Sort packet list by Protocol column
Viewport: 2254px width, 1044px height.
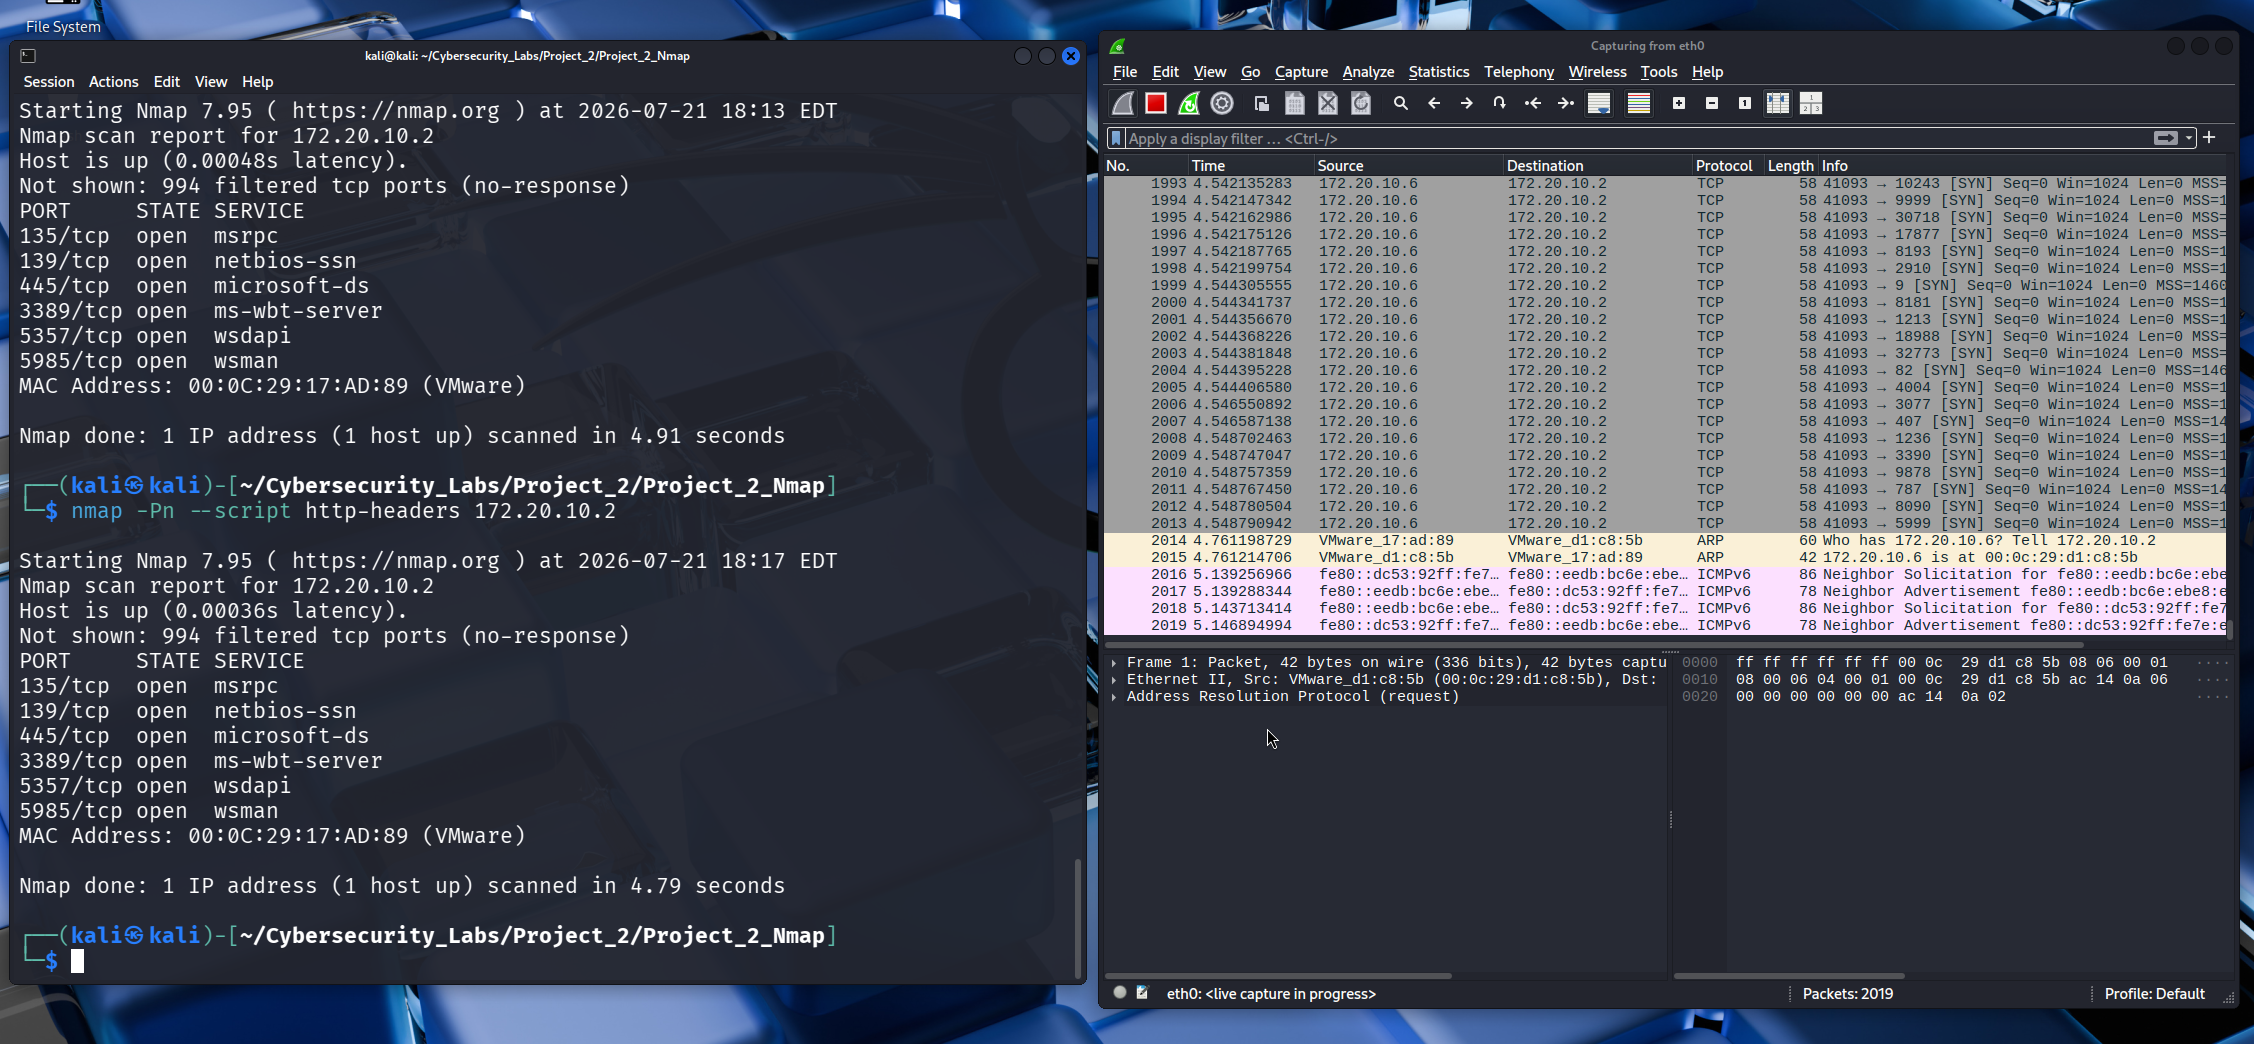pos(1727,166)
